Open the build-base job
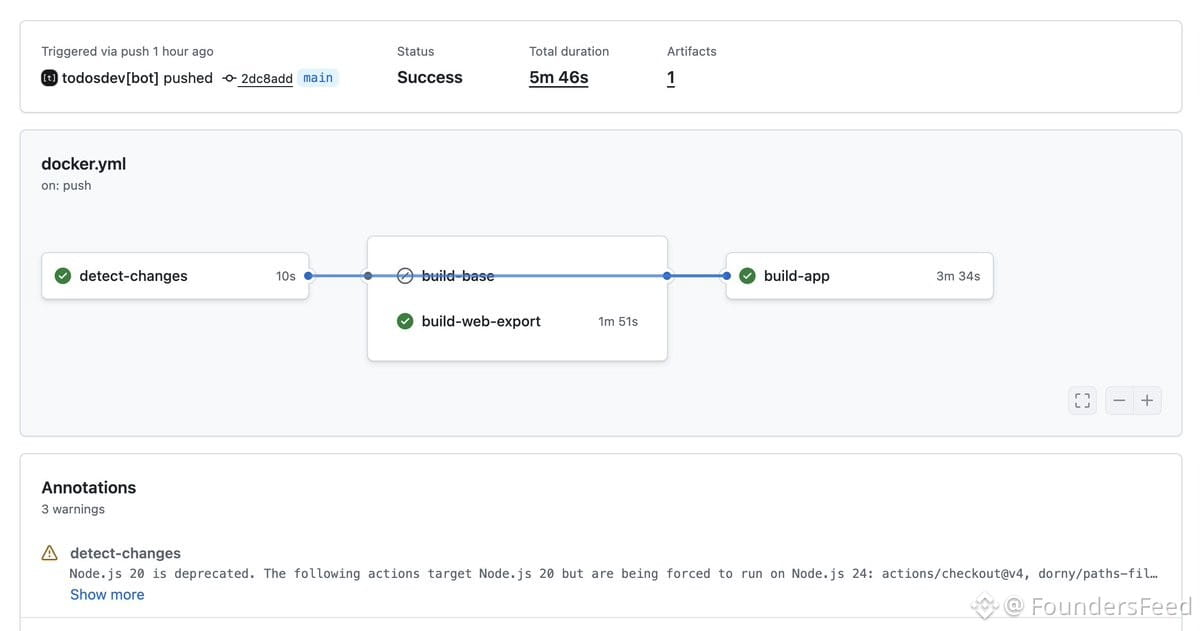Viewport: 1200px width, 631px height. (517, 276)
